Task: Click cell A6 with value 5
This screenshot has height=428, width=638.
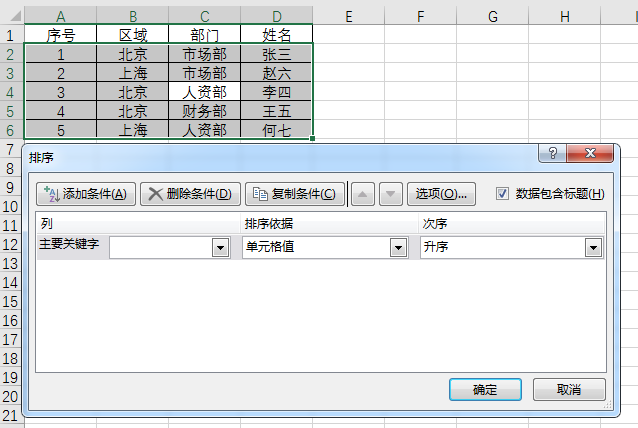Action: tap(60, 130)
